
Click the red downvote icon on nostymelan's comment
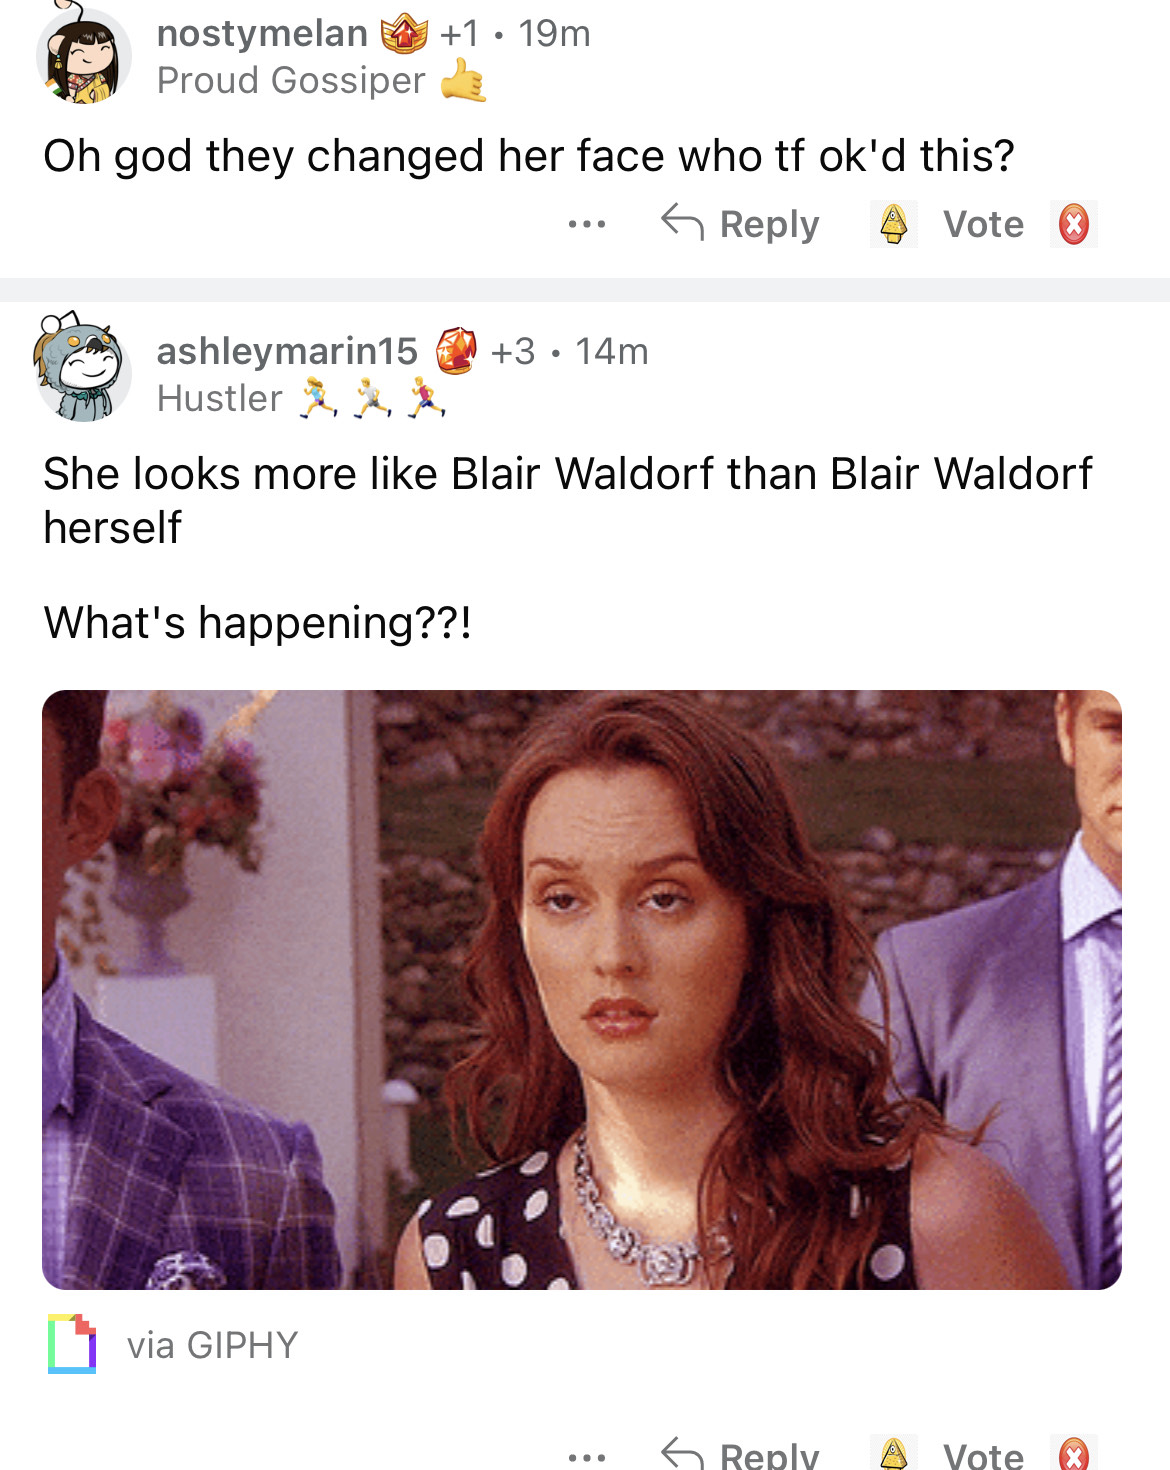point(1074,224)
